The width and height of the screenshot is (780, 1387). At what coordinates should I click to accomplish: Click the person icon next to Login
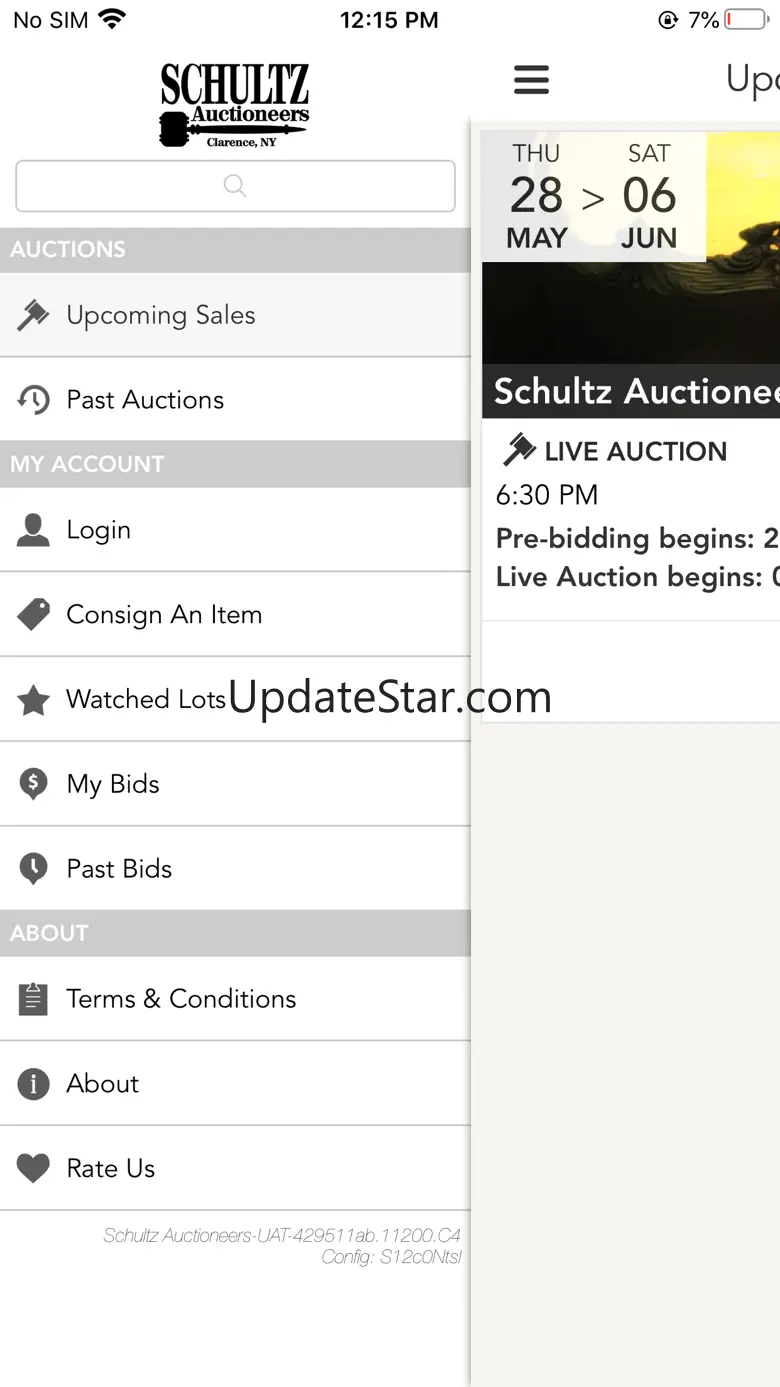pyautogui.click(x=33, y=530)
